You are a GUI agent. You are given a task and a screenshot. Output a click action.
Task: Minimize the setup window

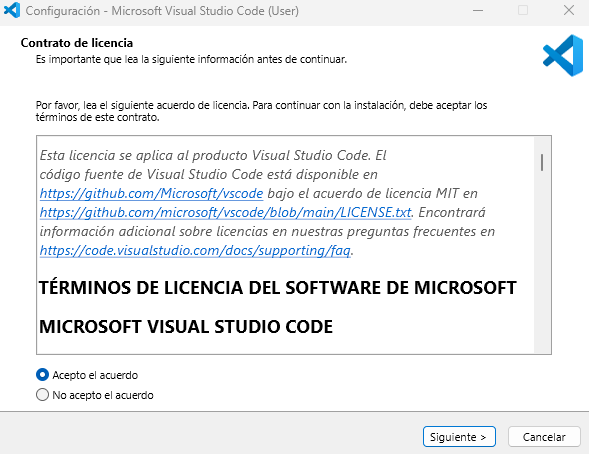pyautogui.click(x=478, y=11)
